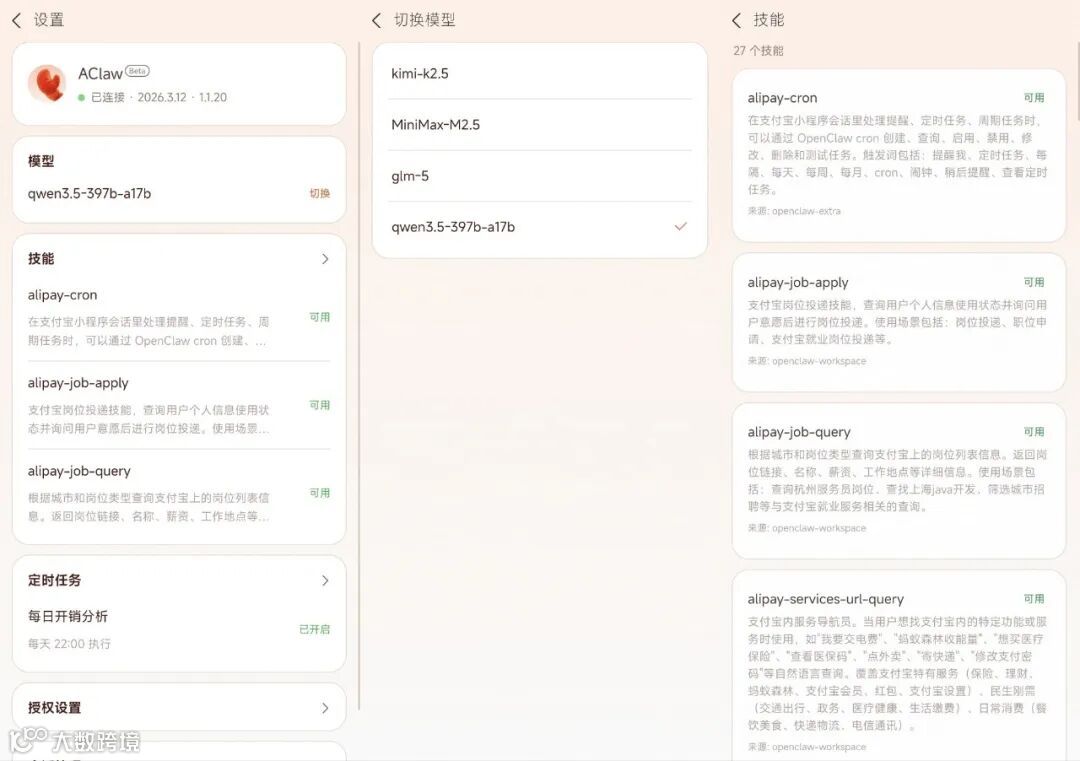This screenshot has width=1080, height=761.
Task: Open alipay-job-query card in 技能 page
Action: (899, 481)
